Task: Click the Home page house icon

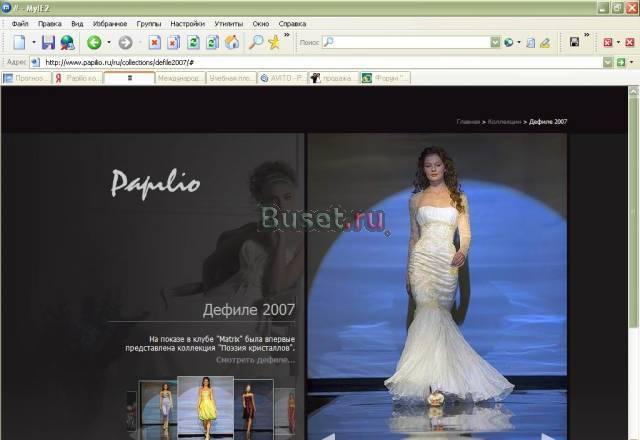Action: pos(232,42)
